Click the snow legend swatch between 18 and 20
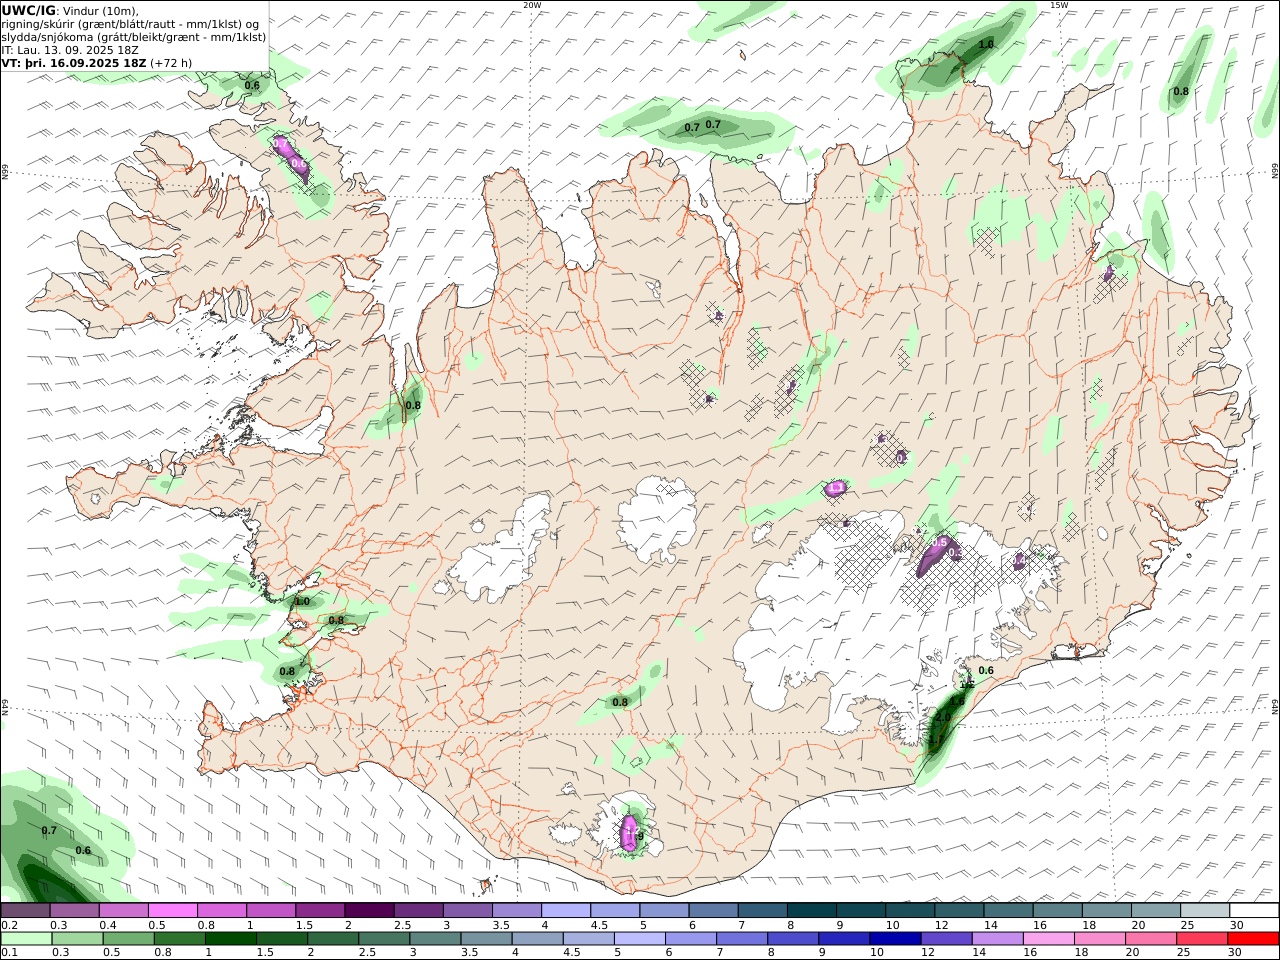Viewport: 1280px width, 960px height. [1106, 910]
